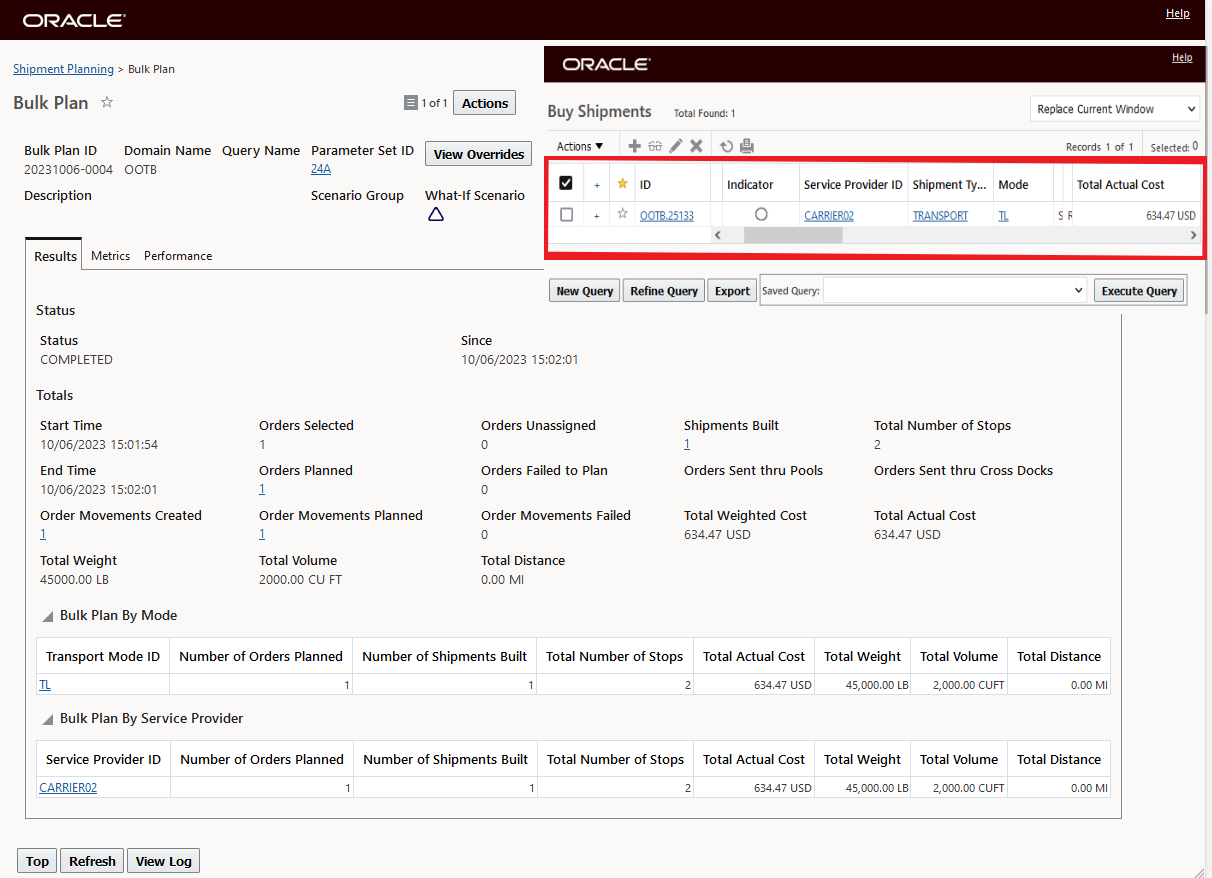Viewport: 1212px width, 878px height.
Task: Click the Mode column header in shipments table
Action: (1024, 184)
